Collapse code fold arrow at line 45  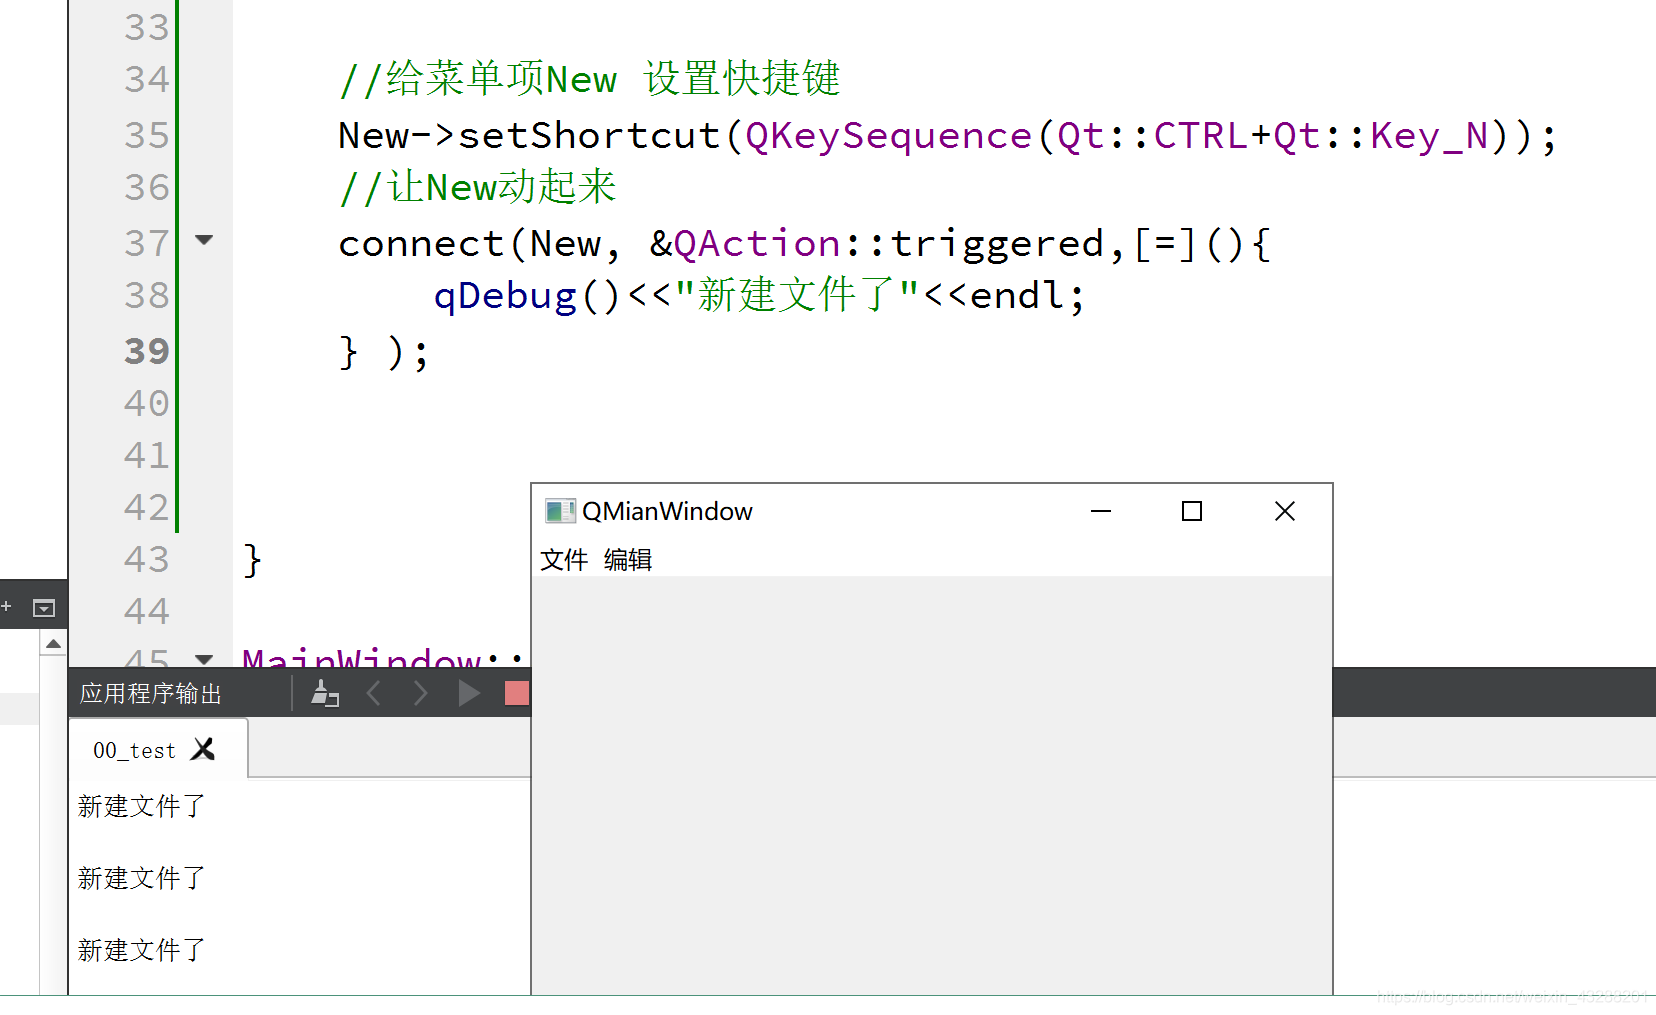tap(204, 660)
